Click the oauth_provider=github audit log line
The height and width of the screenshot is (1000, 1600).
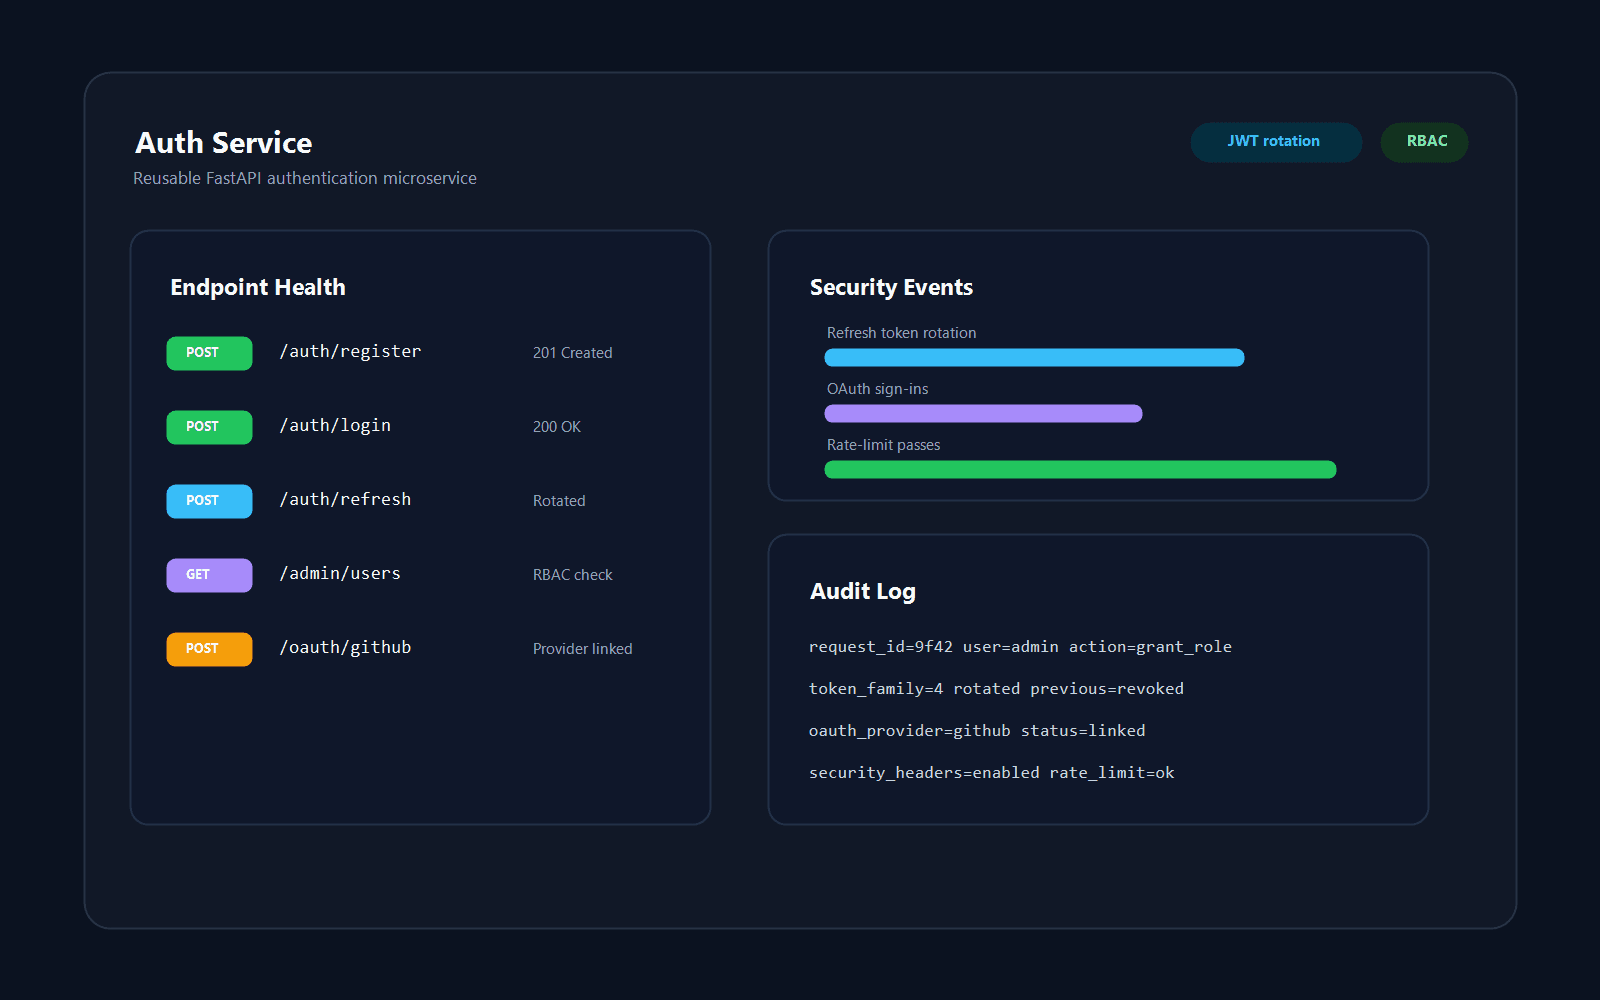(977, 731)
